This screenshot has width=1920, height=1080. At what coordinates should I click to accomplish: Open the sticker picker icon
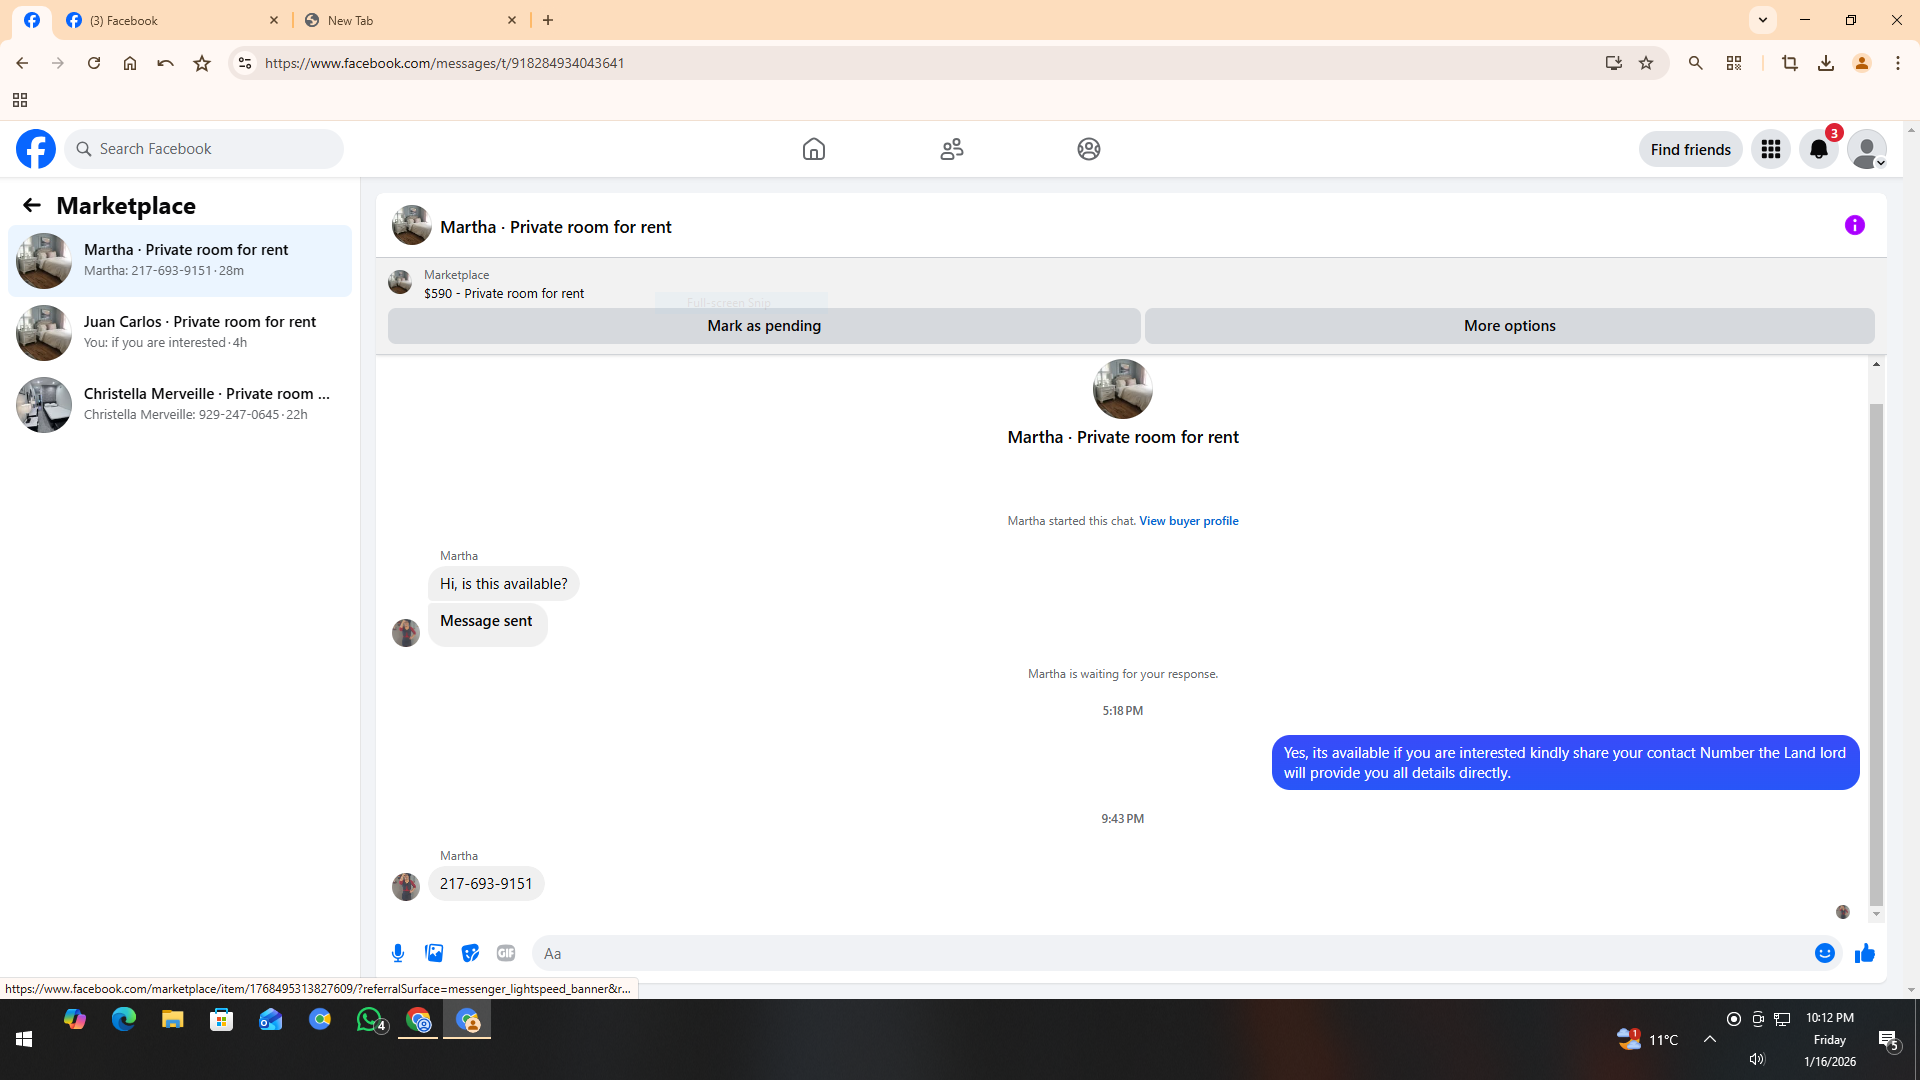[470, 953]
